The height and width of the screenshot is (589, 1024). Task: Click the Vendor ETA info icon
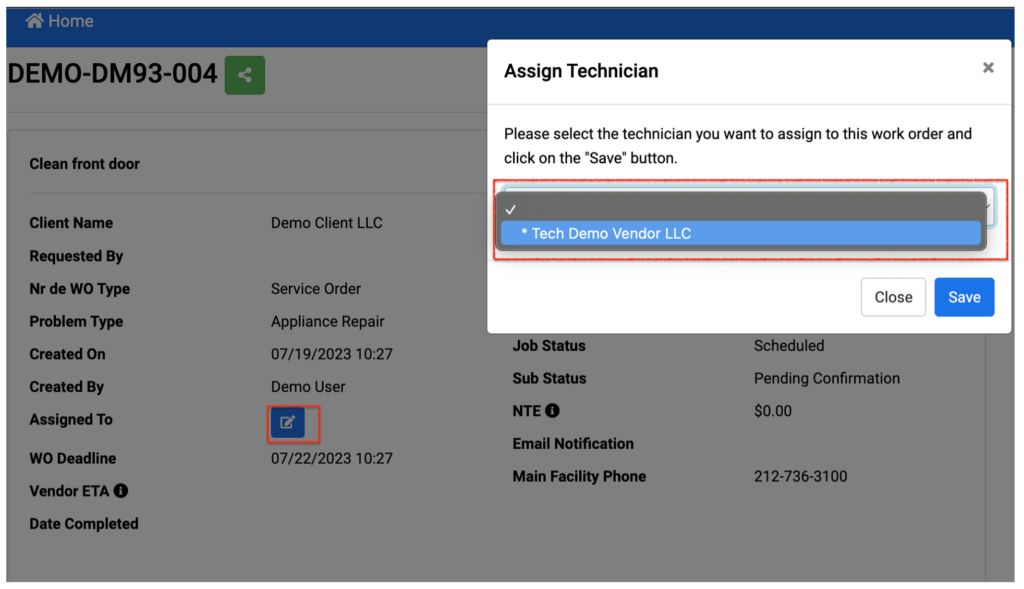tap(121, 490)
